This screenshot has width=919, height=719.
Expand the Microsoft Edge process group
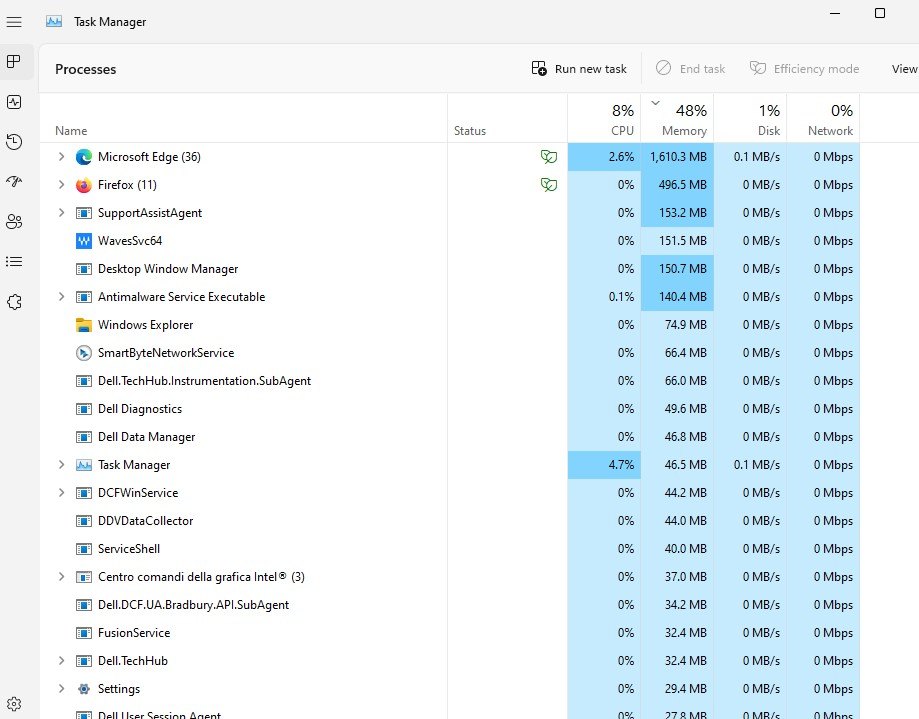click(61, 156)
